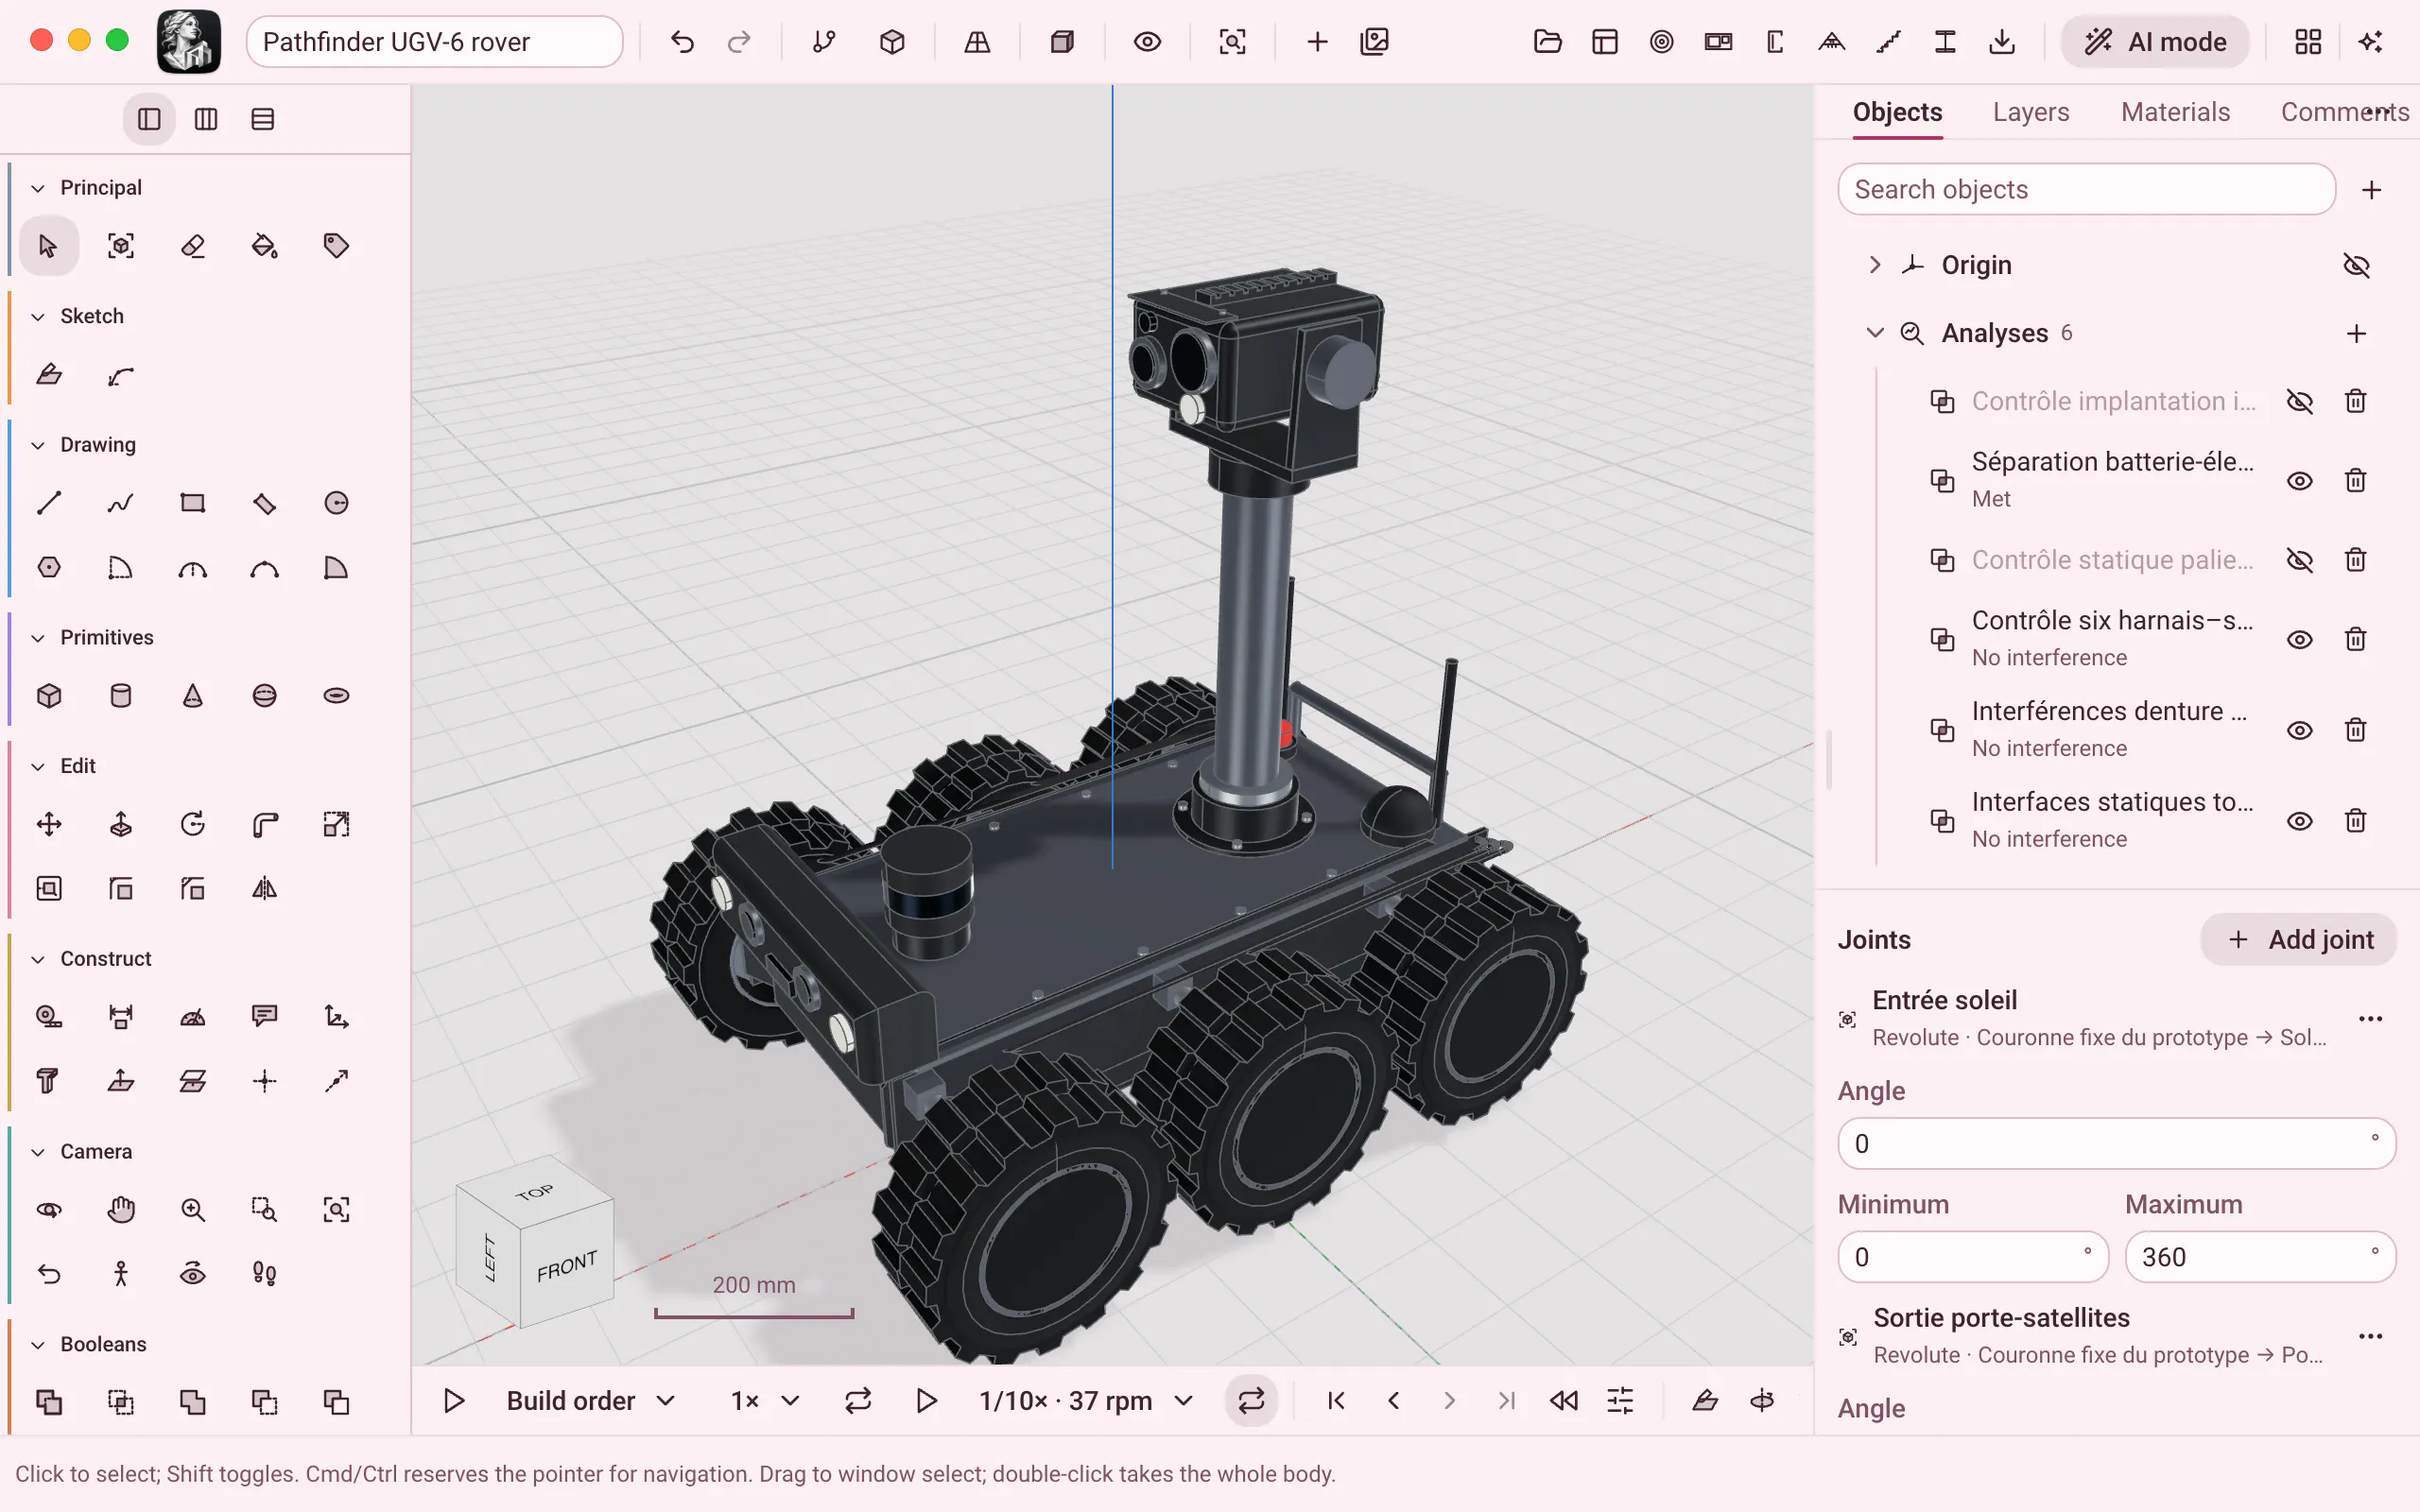Select the Tag tool
This screenshot has width=2420, height=1512.
pyautogui.click(x=336, y=246)
